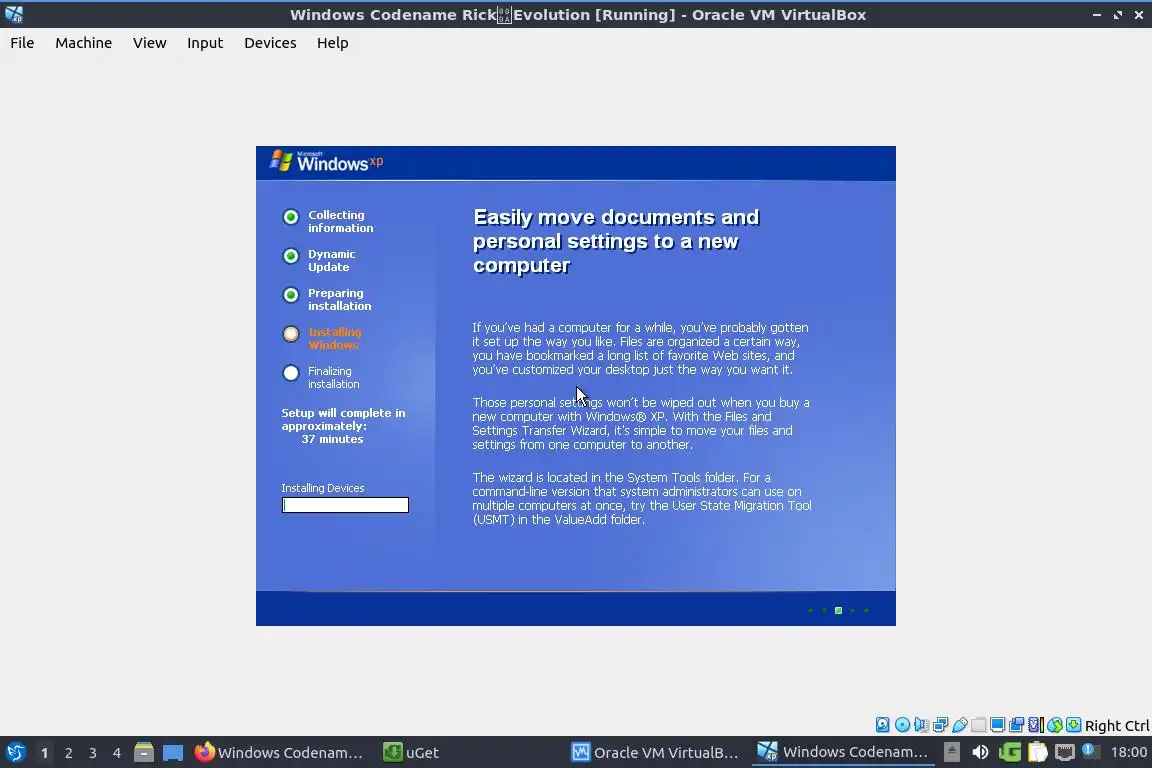Click the VirtualBox window title bar icon
The width and height of the screenshot is (1152, 768).
click(14, 14)
